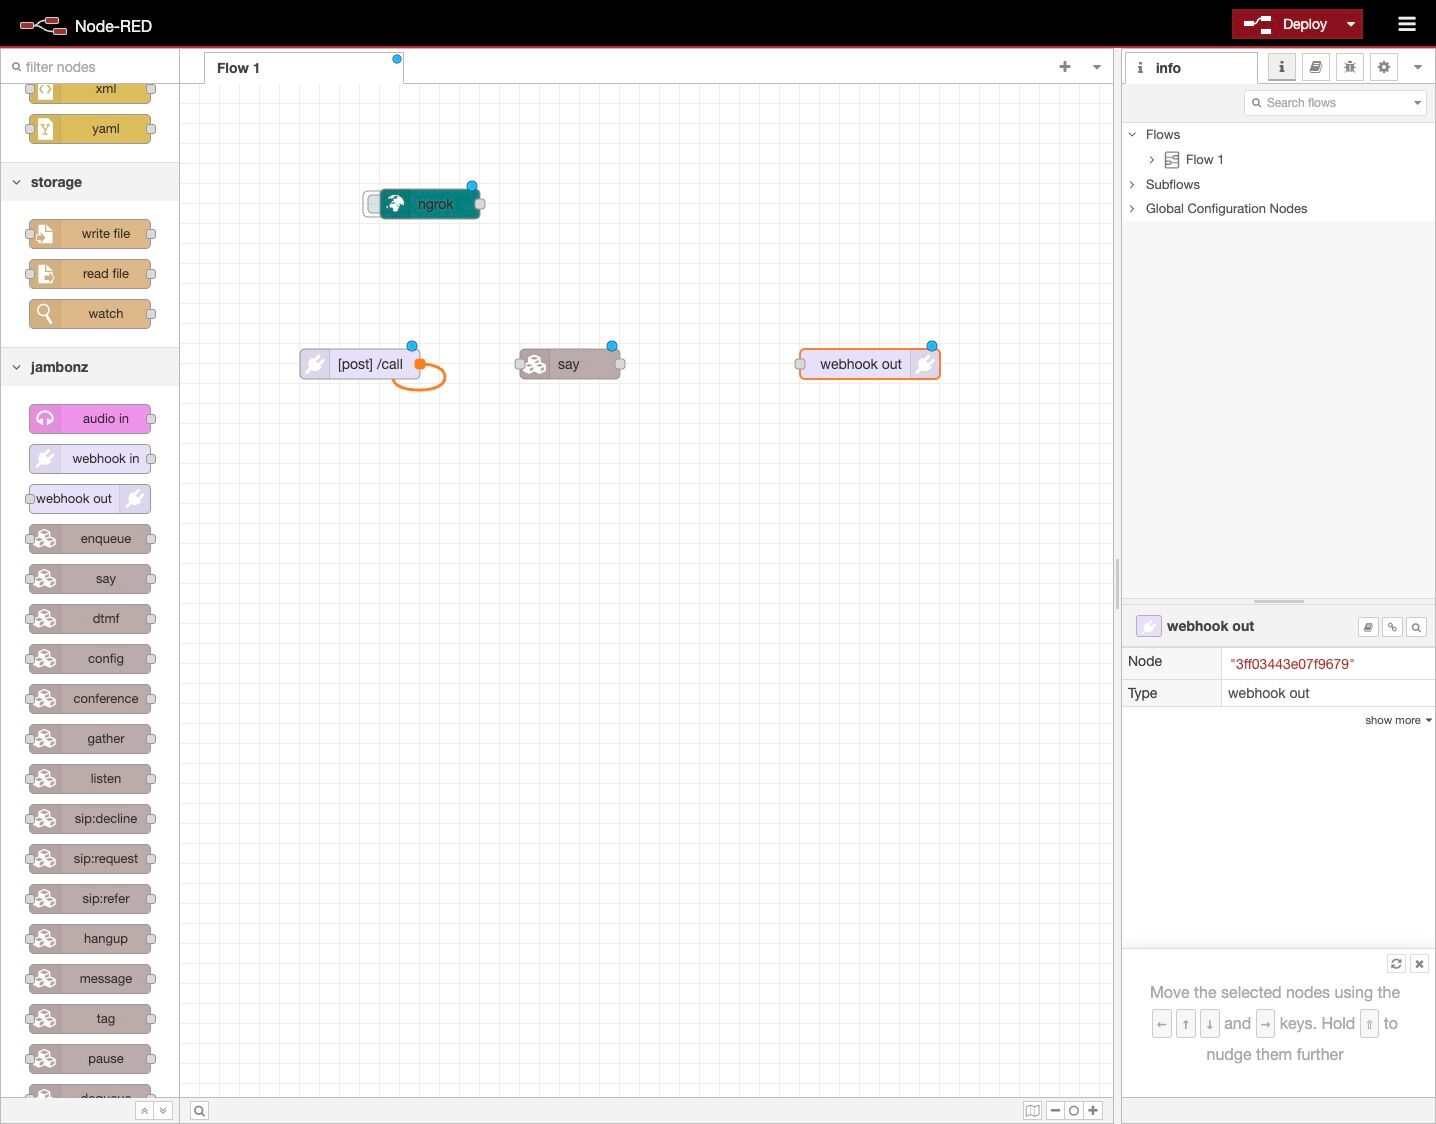Select the watch palette node
This screenshot has width=1436, height=1124.
(x=90, y=314)
